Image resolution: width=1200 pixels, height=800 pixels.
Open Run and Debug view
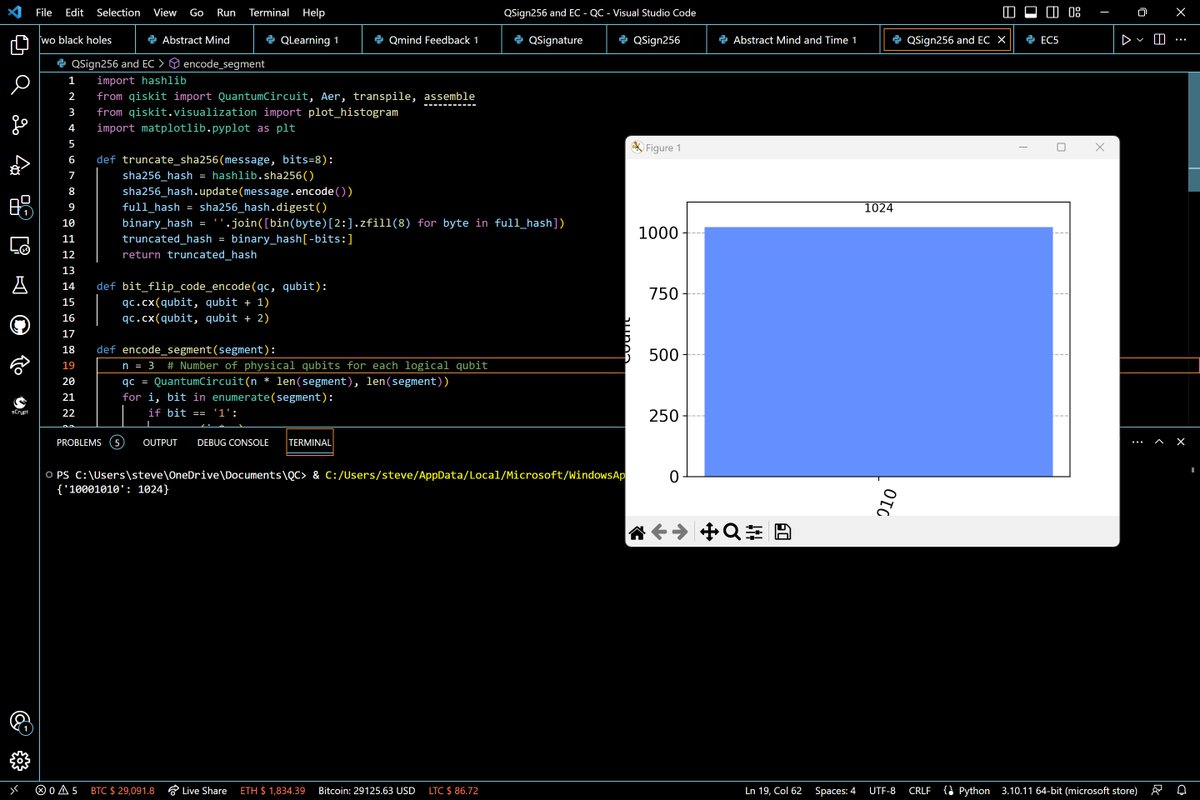(x=20, y=165)
